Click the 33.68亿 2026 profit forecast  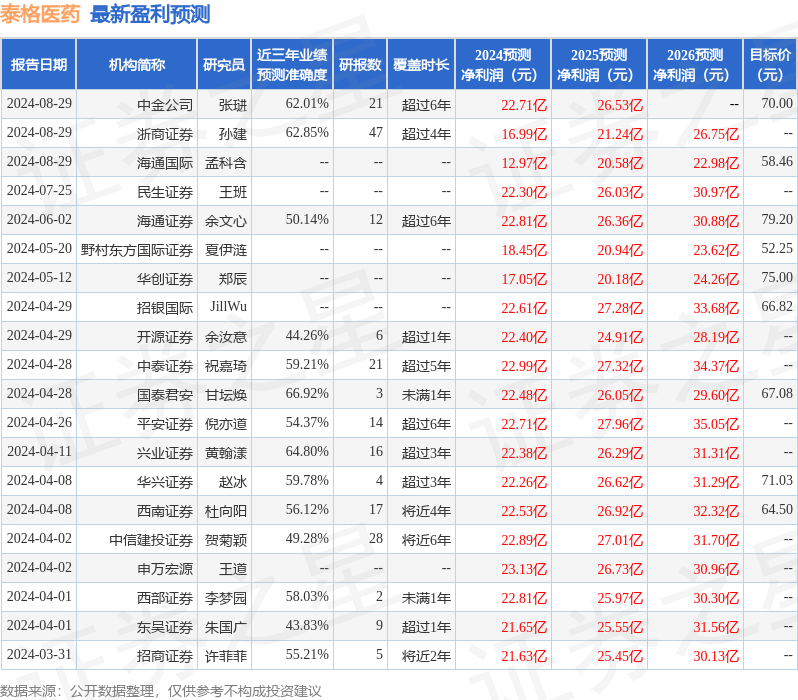[716, 308]
